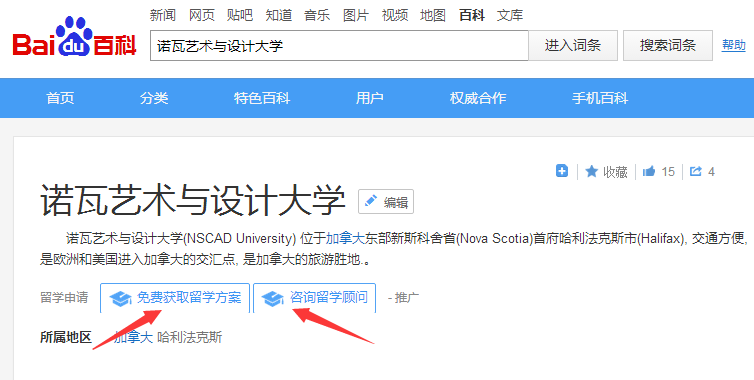Open the 加拿大 link in the summary paragraph

pos(345,238)
